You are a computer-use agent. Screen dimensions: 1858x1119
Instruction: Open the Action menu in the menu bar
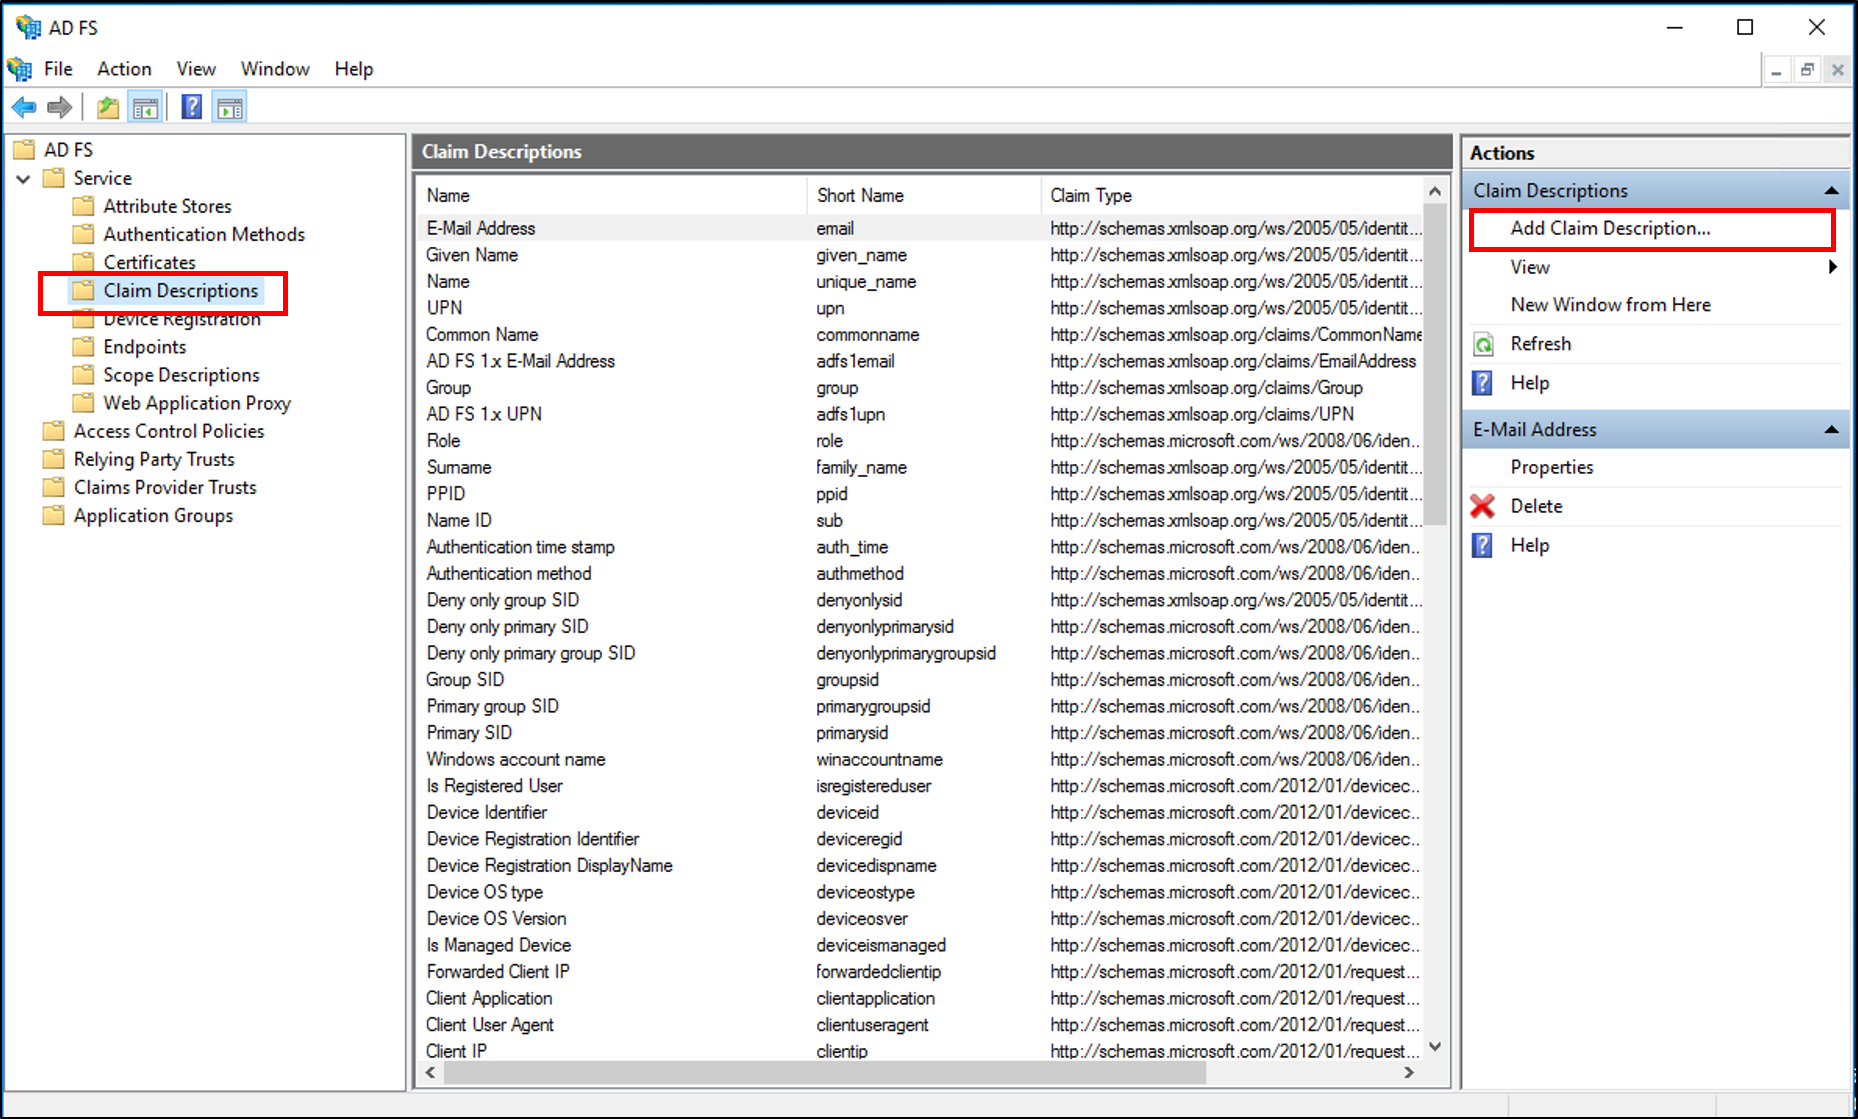click(x=124, y=69)
